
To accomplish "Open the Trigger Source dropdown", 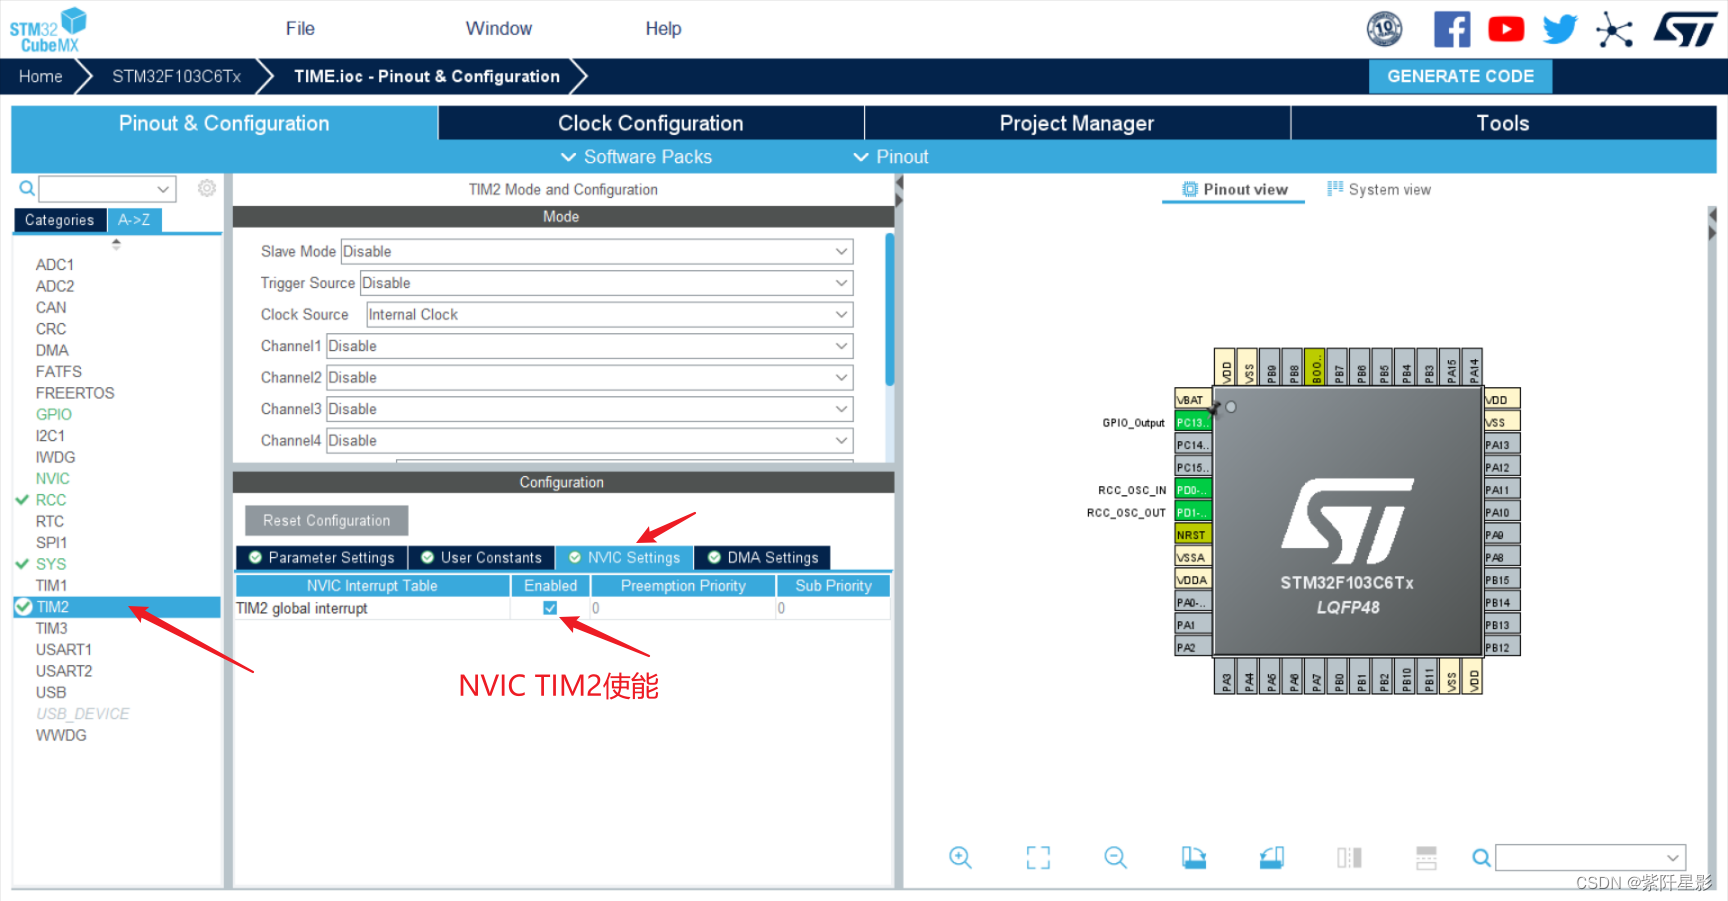I will tap(607, 283).
